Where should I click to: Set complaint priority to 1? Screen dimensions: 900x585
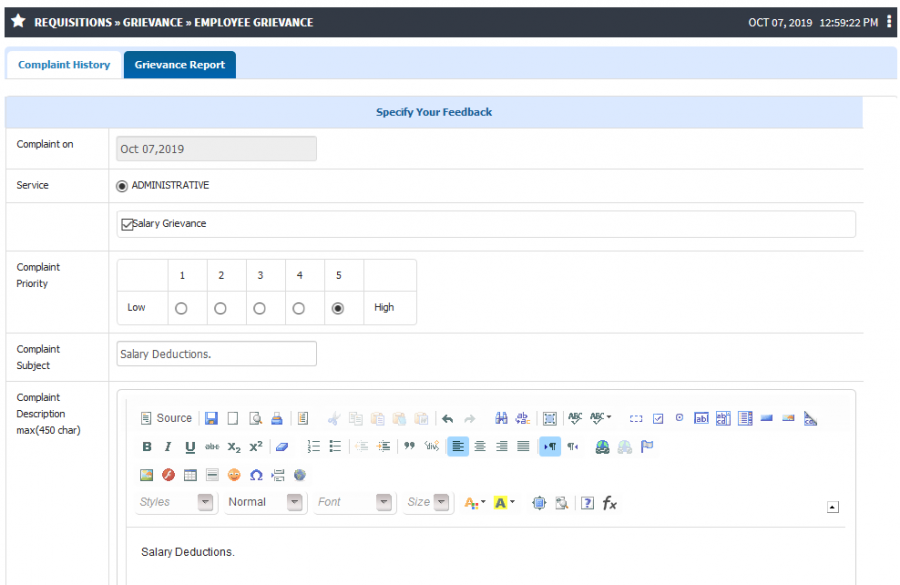pyautogui.click(x=181, y=308)
